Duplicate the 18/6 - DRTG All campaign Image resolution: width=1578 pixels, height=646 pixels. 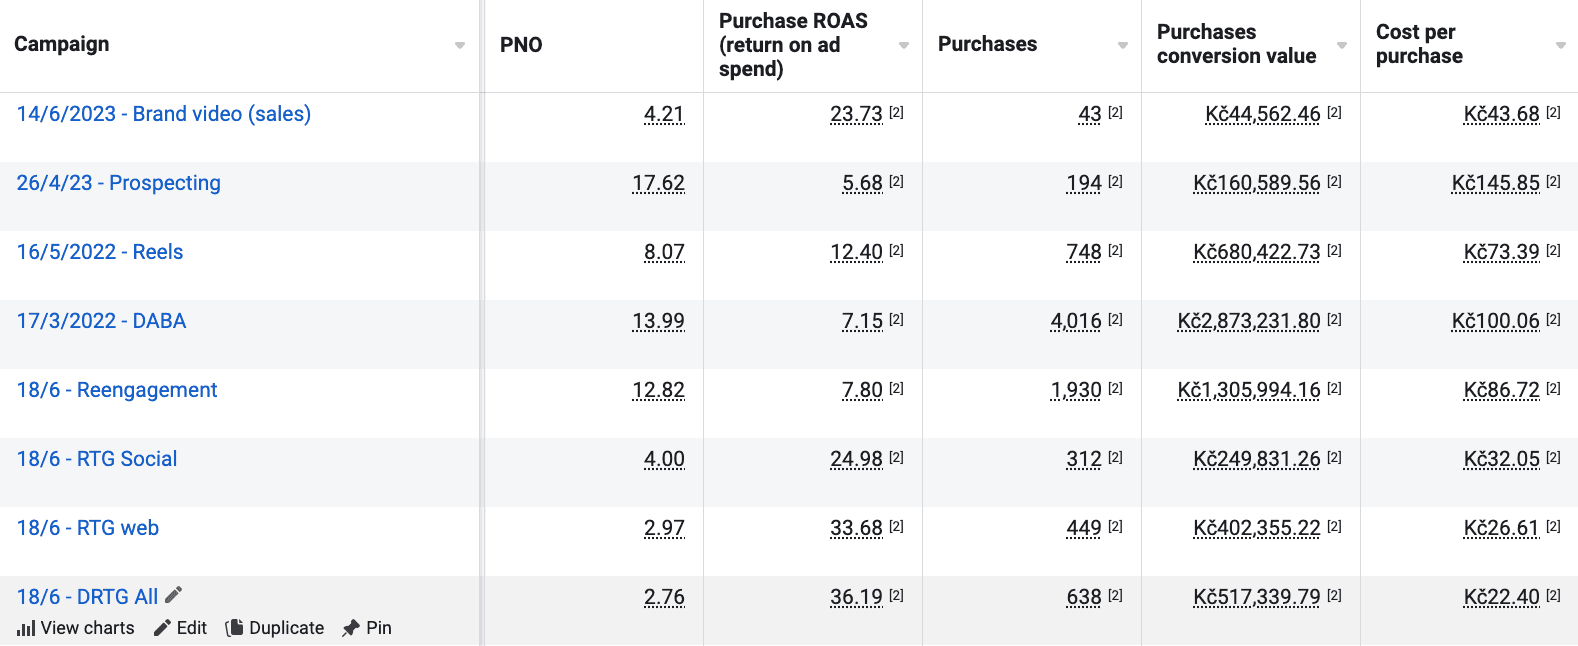tap(275, 628)
